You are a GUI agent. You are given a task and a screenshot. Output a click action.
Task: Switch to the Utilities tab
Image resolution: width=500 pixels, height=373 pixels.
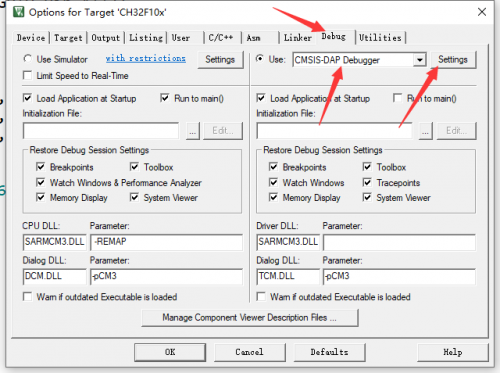click(x=380, y=38)
